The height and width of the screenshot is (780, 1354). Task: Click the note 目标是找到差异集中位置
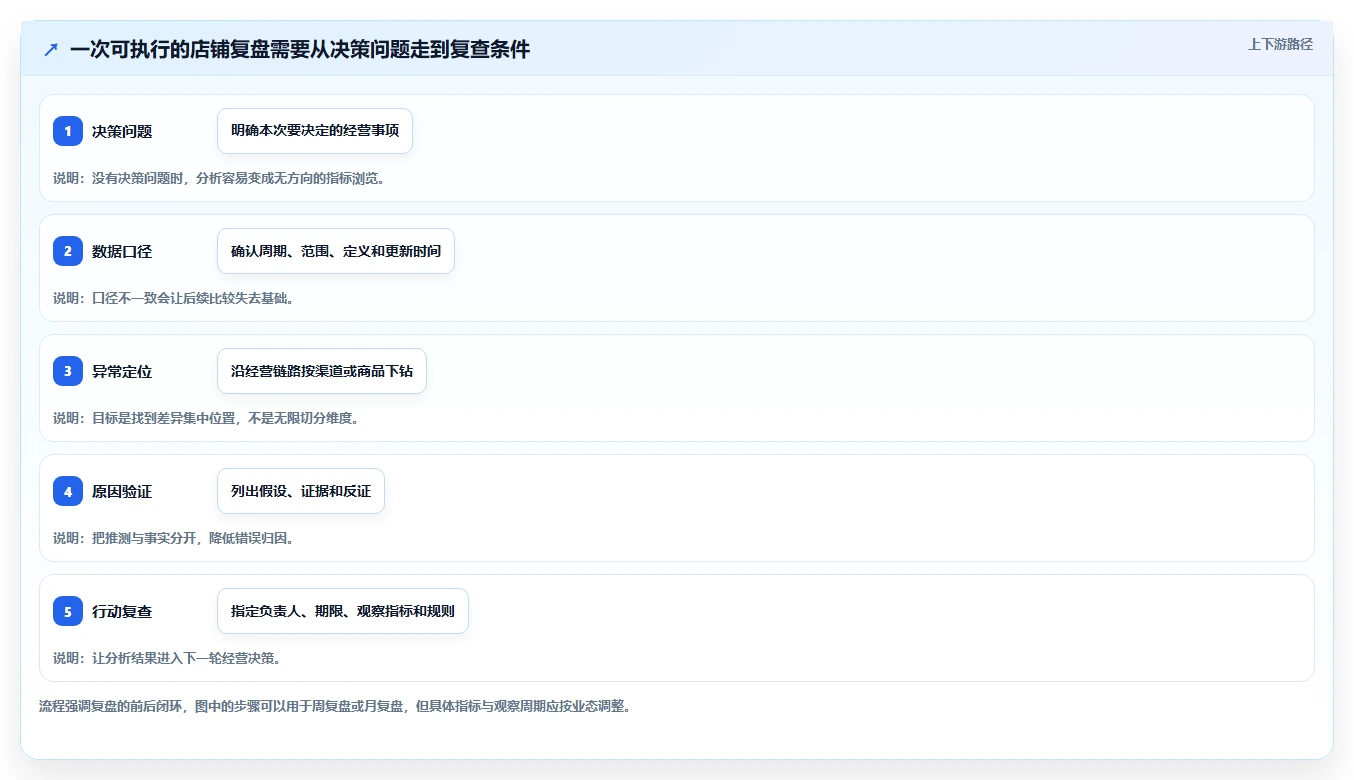tap(206, 418)
